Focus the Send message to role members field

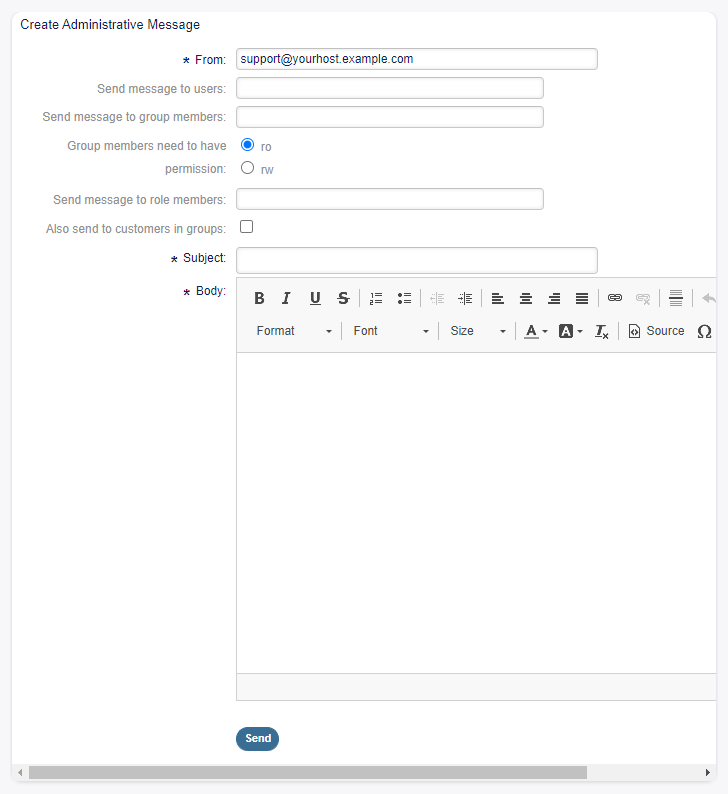tap(390, 199)
